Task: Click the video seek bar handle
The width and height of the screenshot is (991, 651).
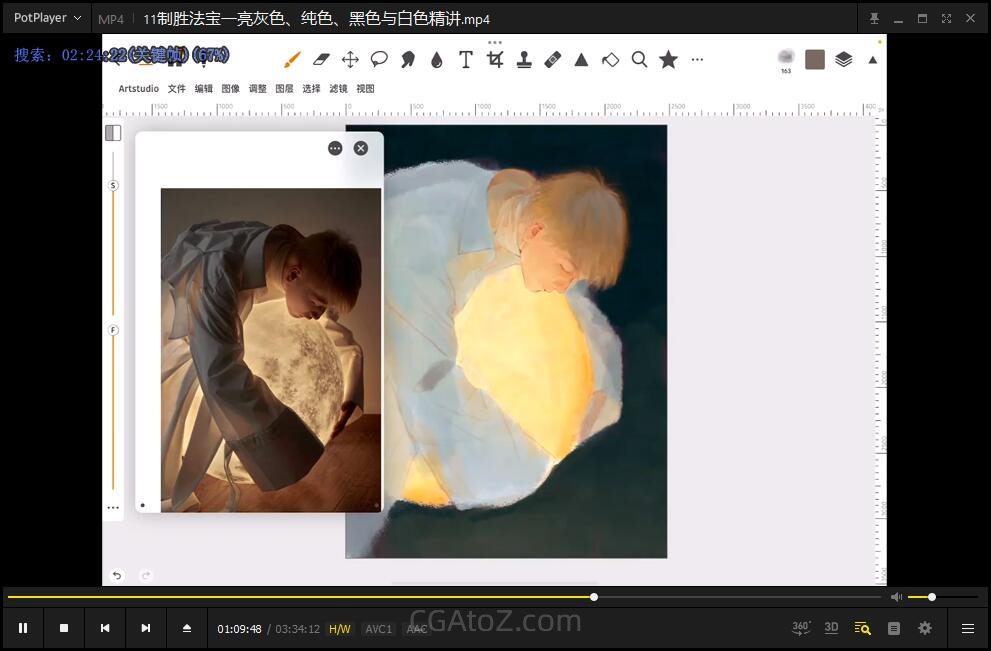Action: click(x=594, y=597)
